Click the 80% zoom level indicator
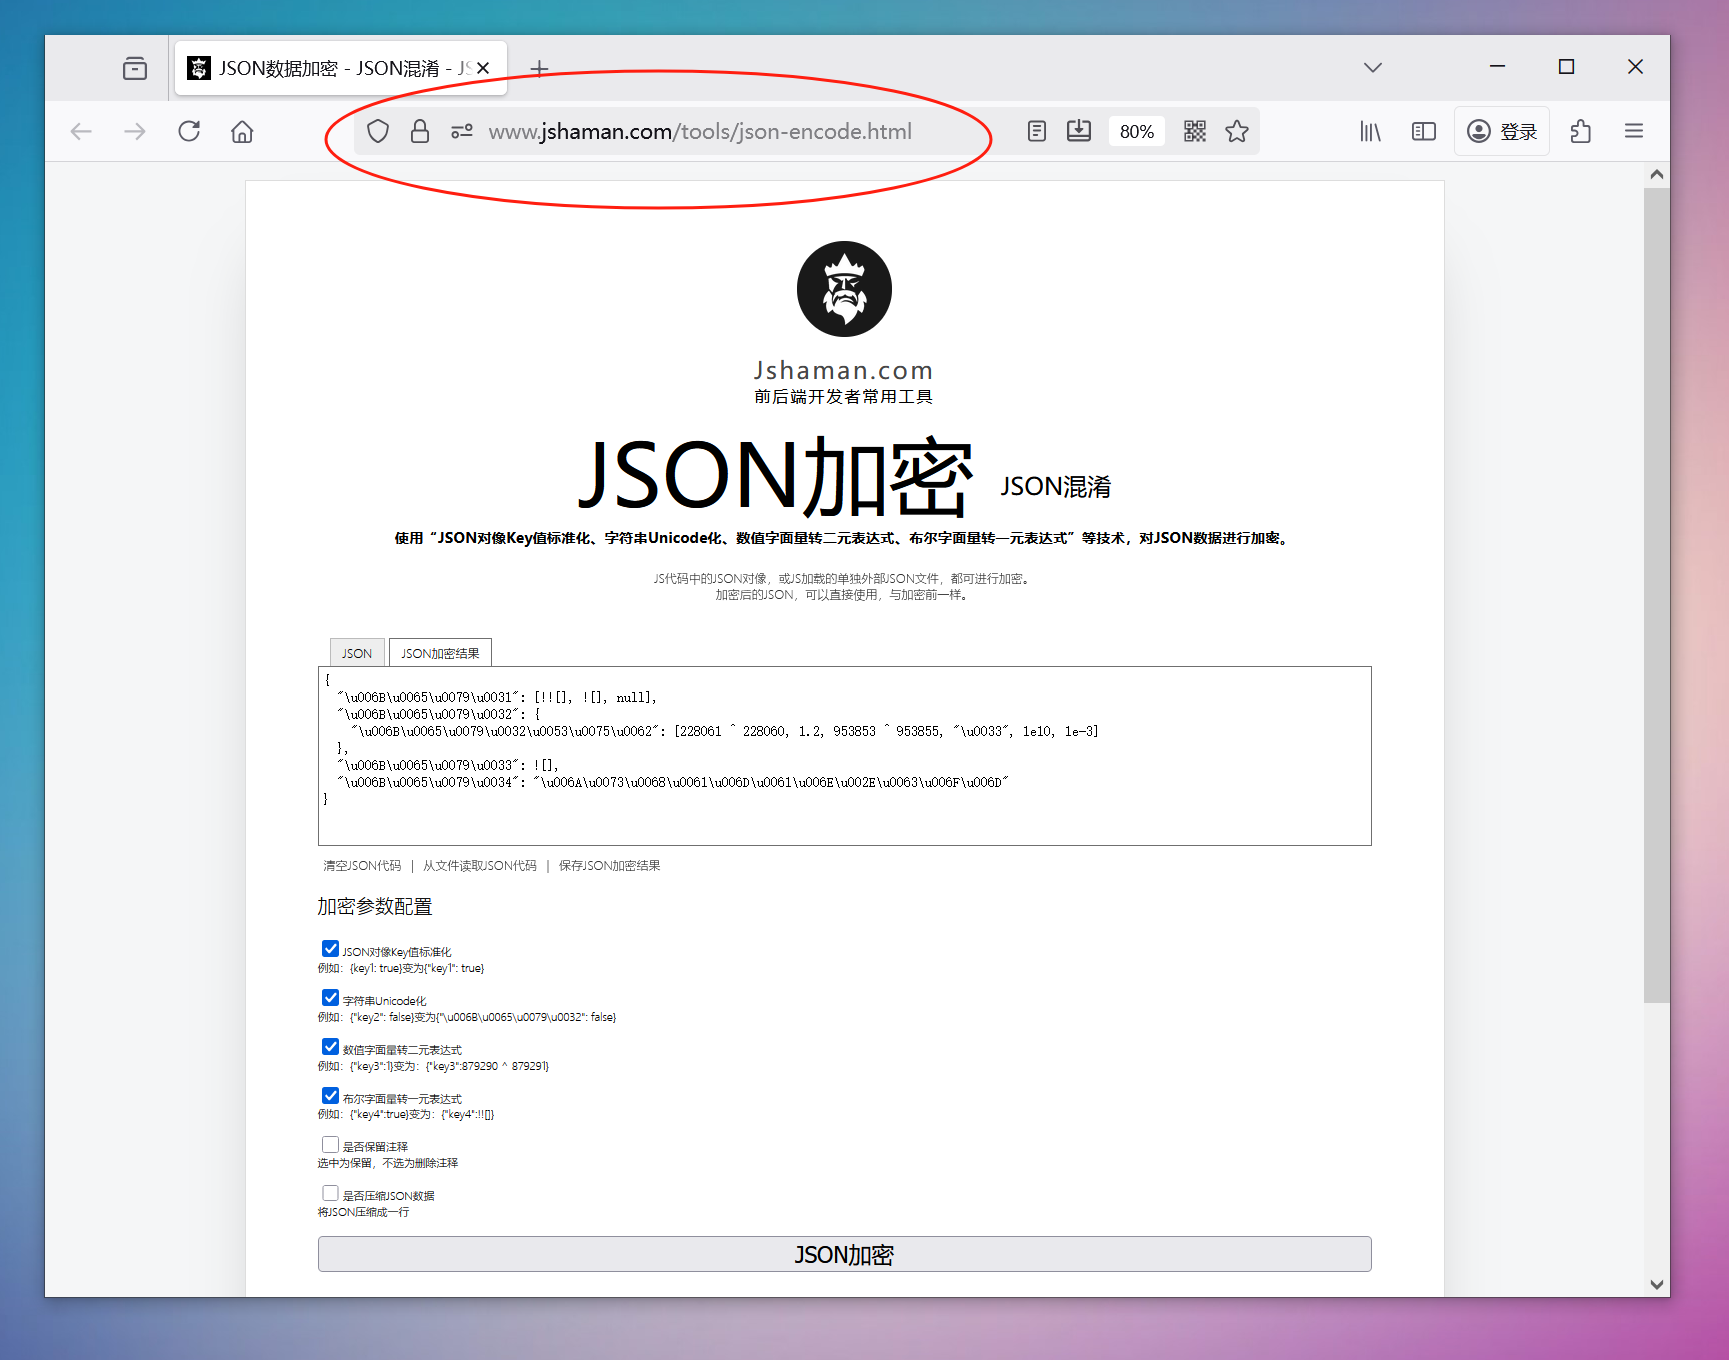The width and height of the screenshot is (1729, 1360). click(x=1136, y=131)
